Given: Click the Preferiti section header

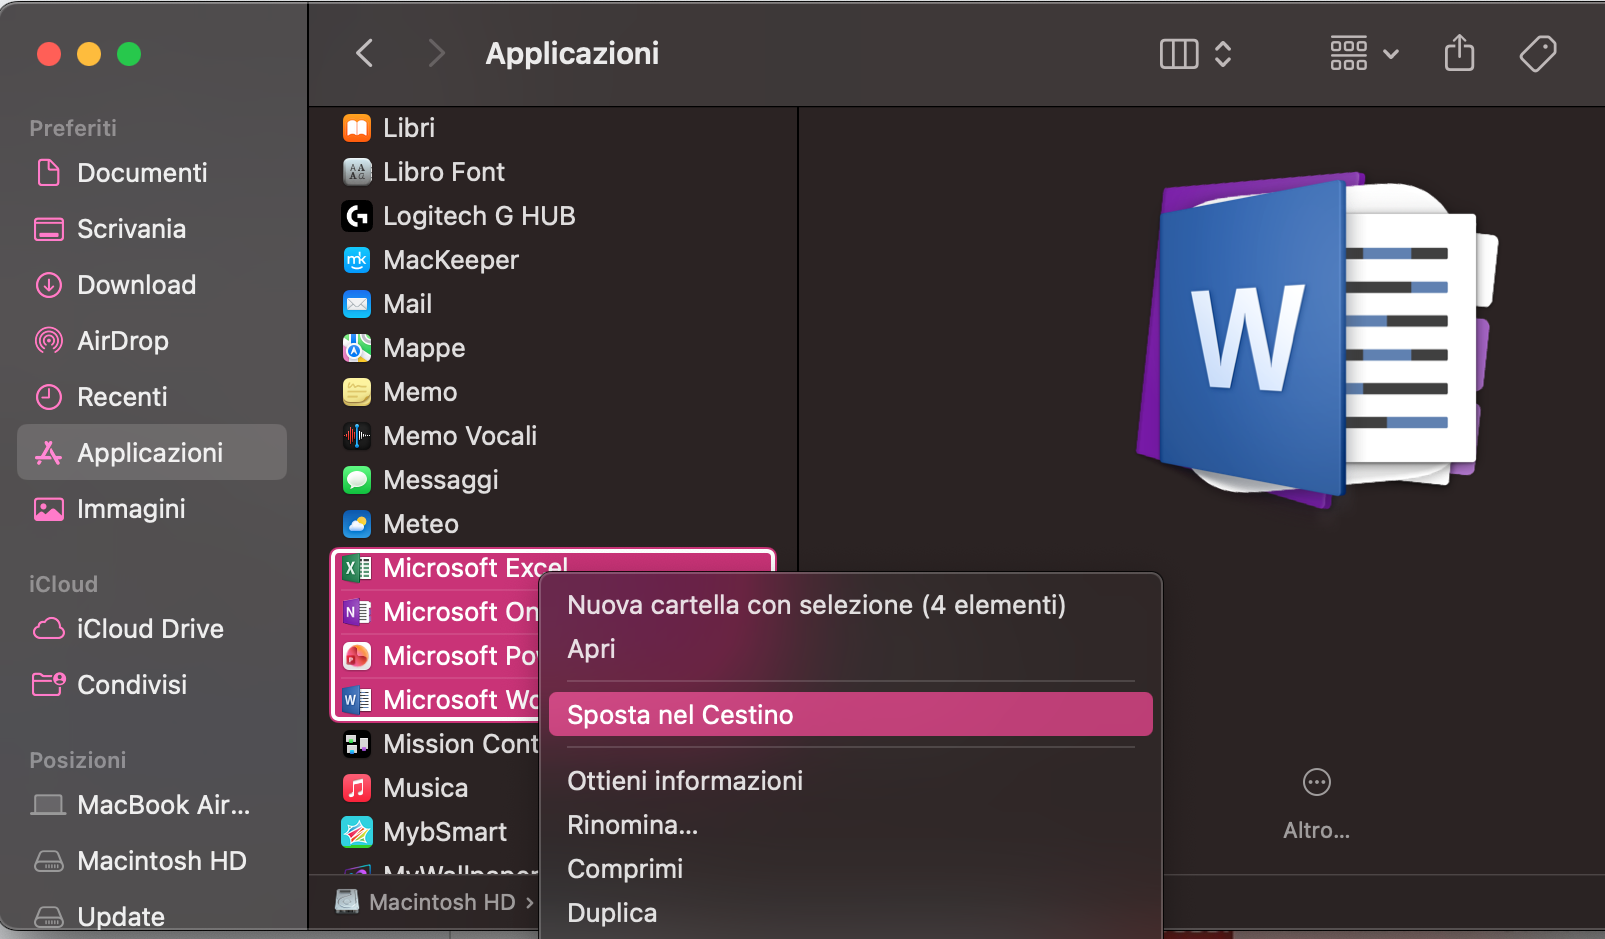Looking at the screenshot, I should 73,128.
